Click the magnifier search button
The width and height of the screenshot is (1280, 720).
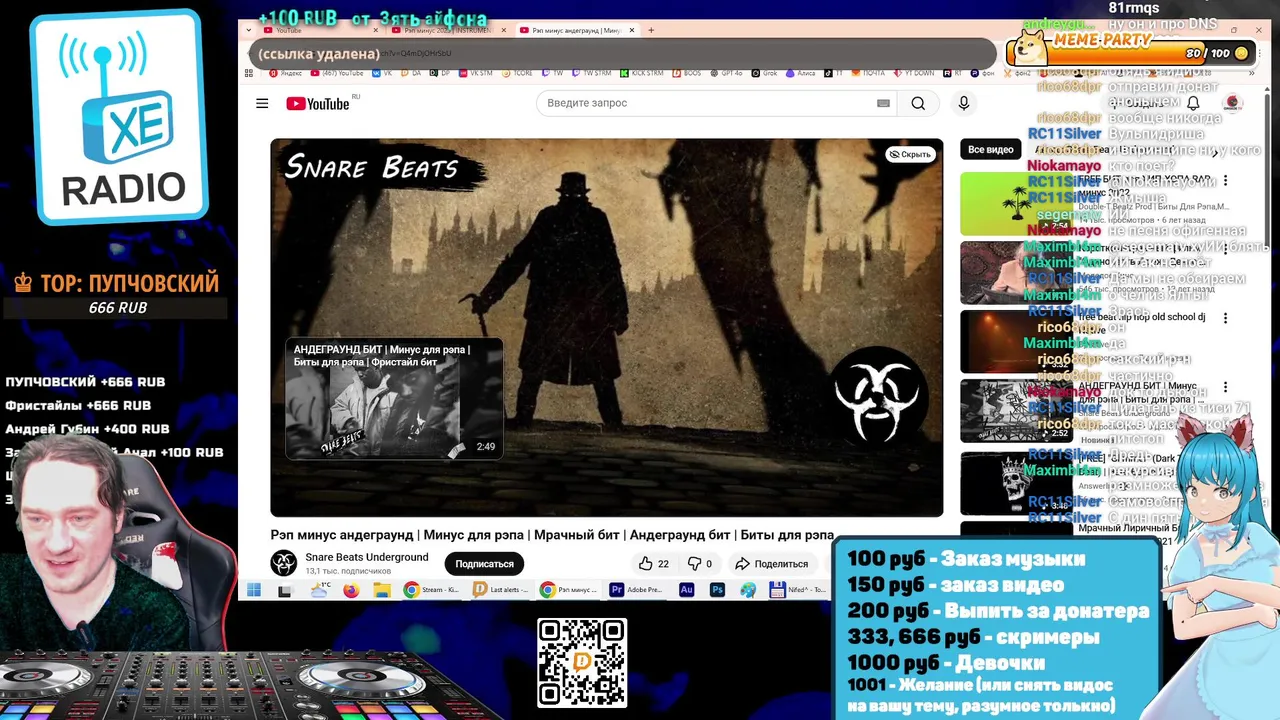[x=918, y=103]
